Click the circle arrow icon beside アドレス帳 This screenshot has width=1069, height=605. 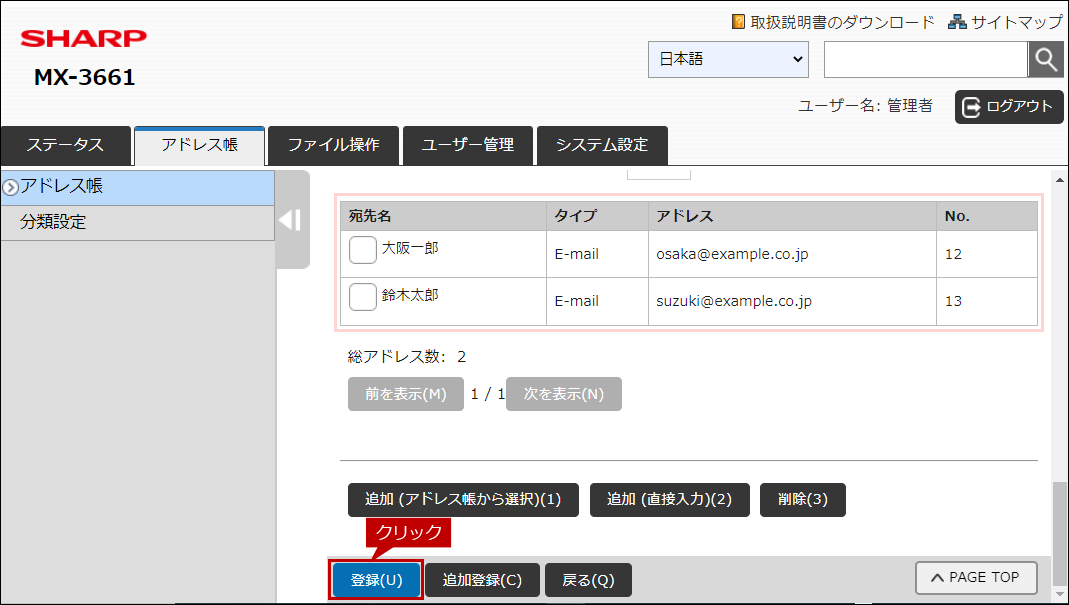(x=10, y=188)
